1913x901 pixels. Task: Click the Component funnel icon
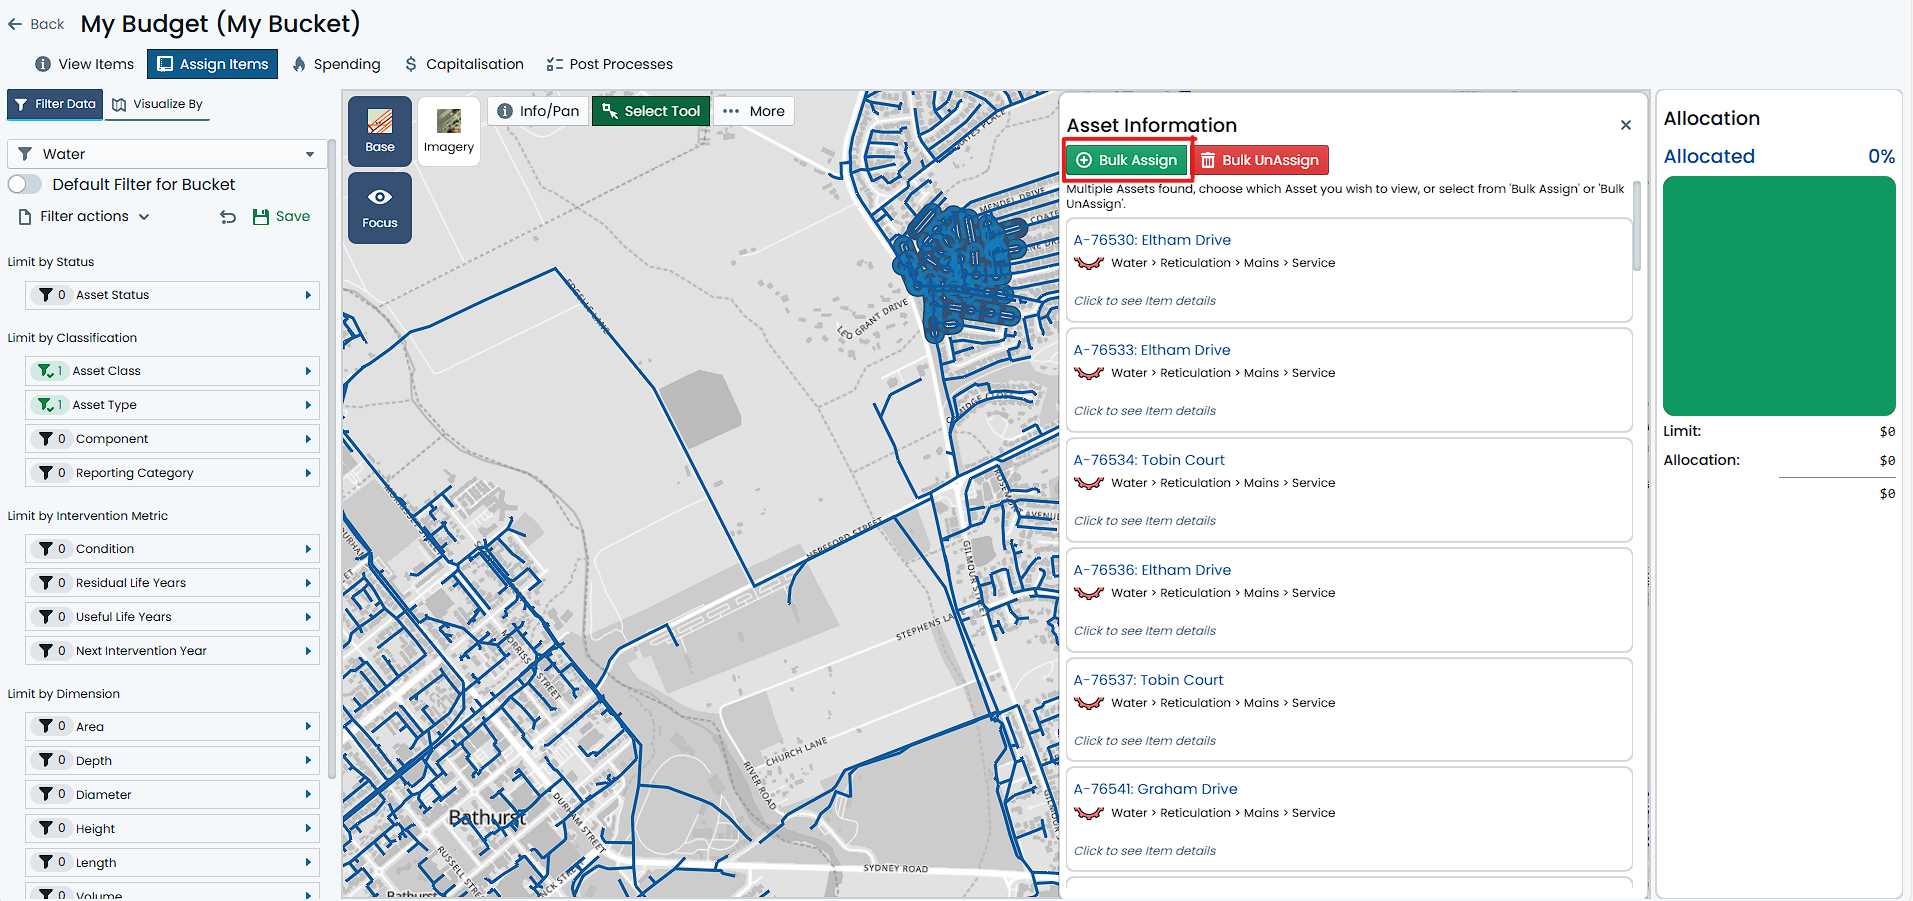coord(46,439)
